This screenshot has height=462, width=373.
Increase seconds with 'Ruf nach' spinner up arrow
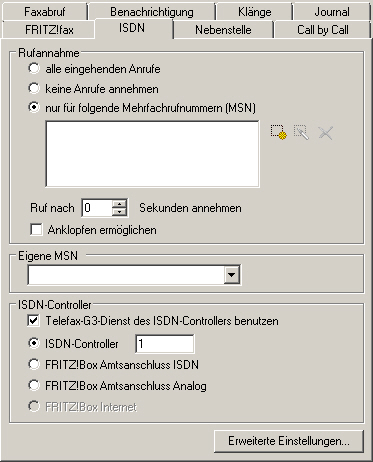click(x=119, y=203)
